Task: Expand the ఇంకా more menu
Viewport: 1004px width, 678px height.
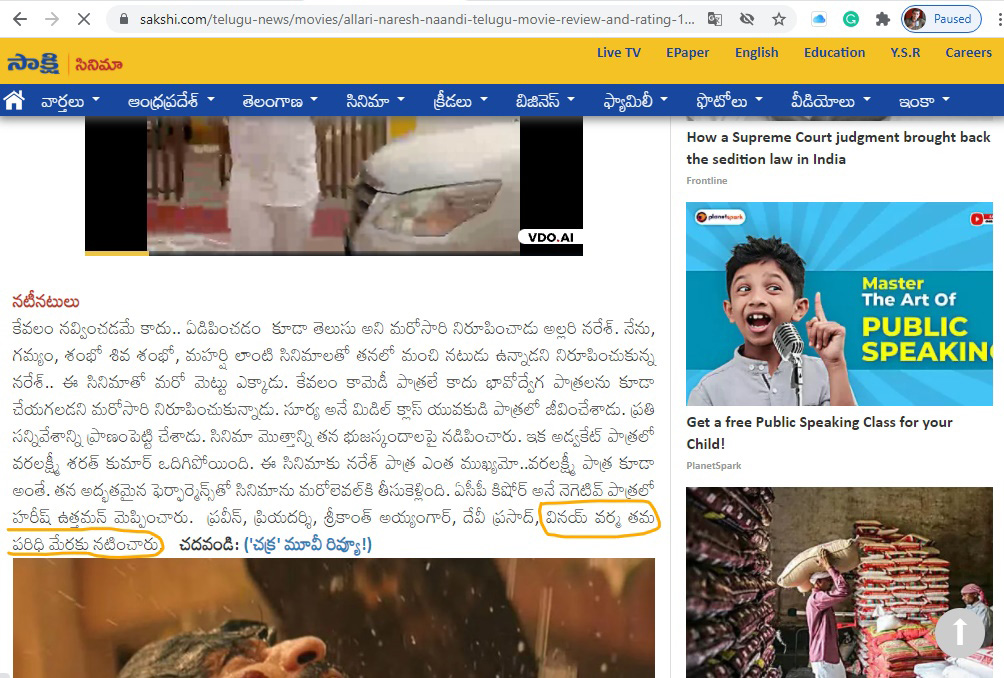Action: 923,101
